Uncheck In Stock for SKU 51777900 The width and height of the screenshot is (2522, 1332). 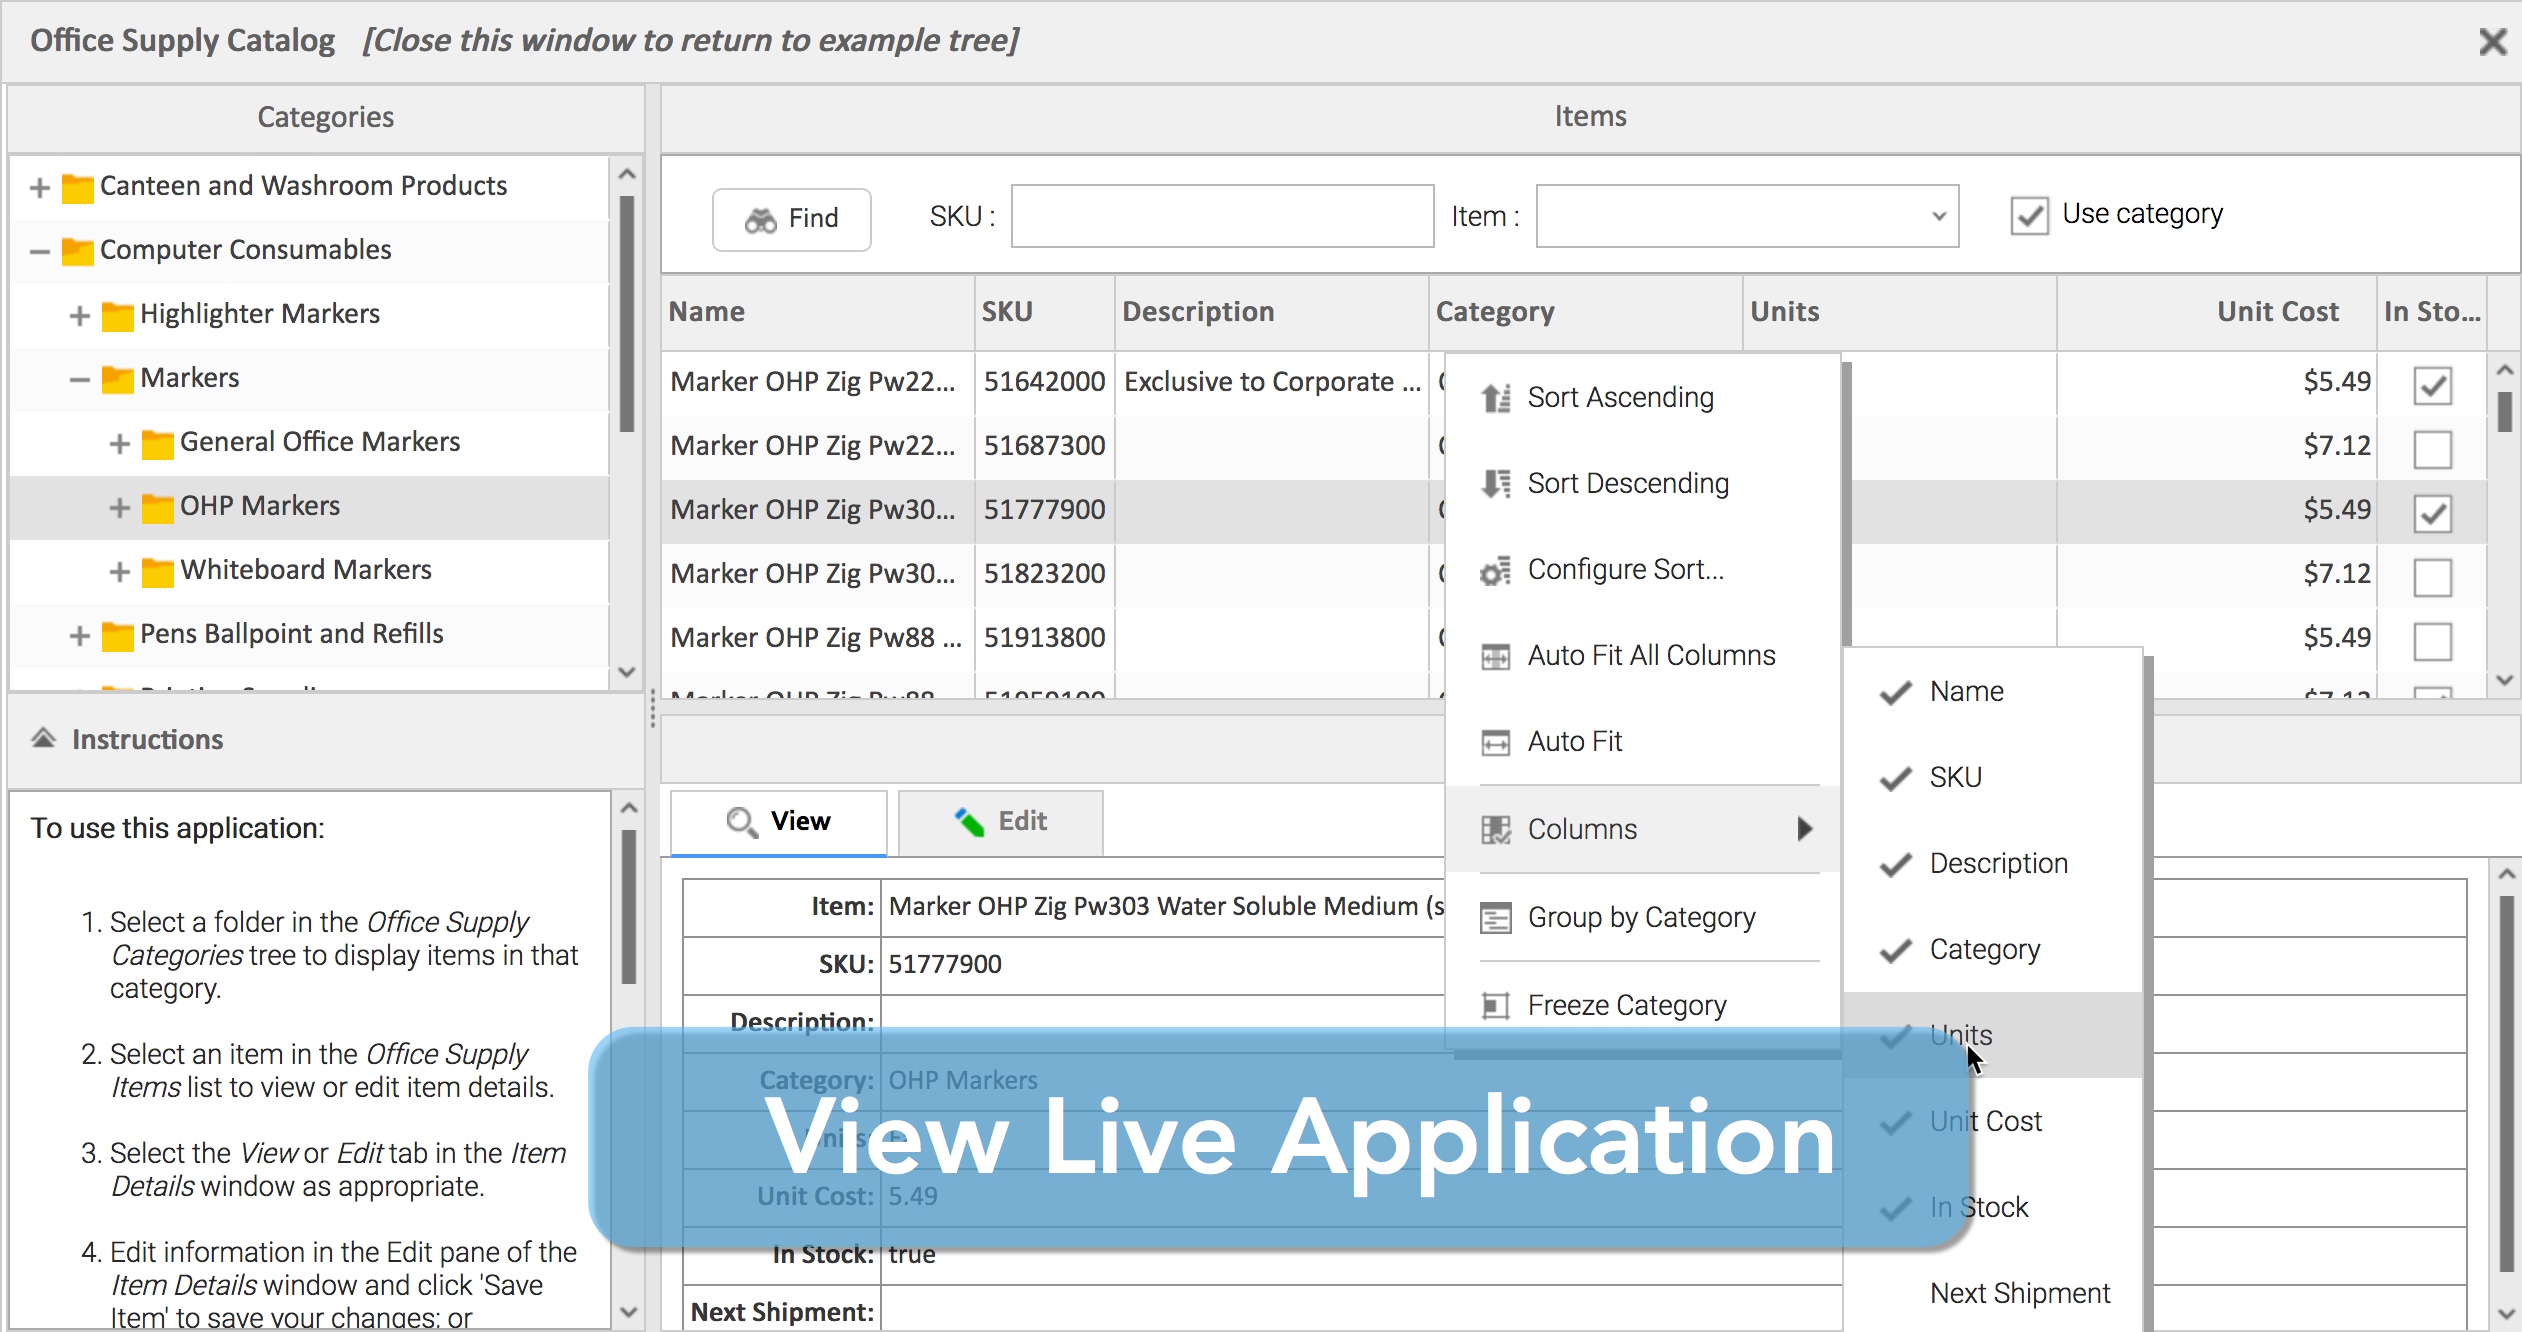[x=2432, y=513]
